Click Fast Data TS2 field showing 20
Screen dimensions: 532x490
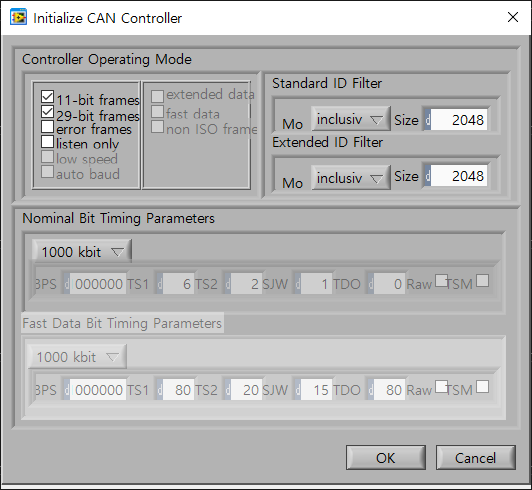pos(246,390)
